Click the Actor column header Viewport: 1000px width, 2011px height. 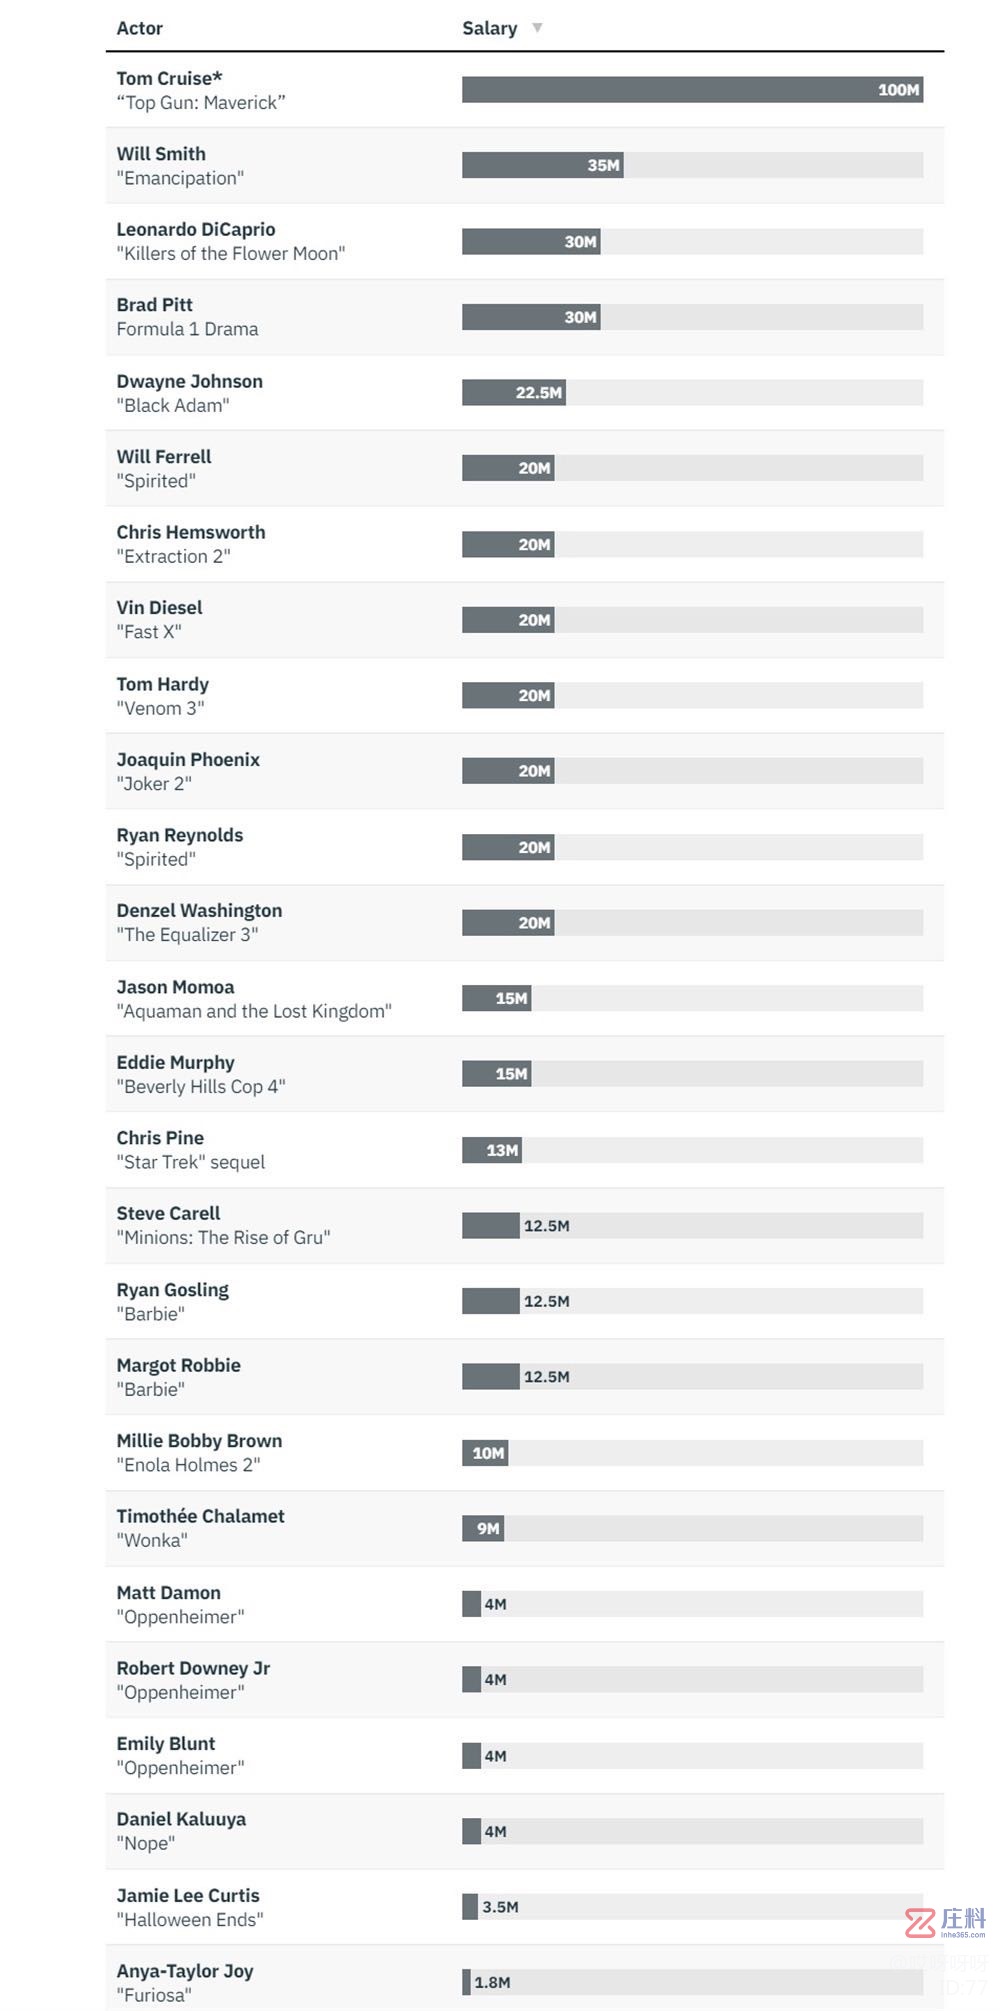pyautogui.click(x=139, y=28)
